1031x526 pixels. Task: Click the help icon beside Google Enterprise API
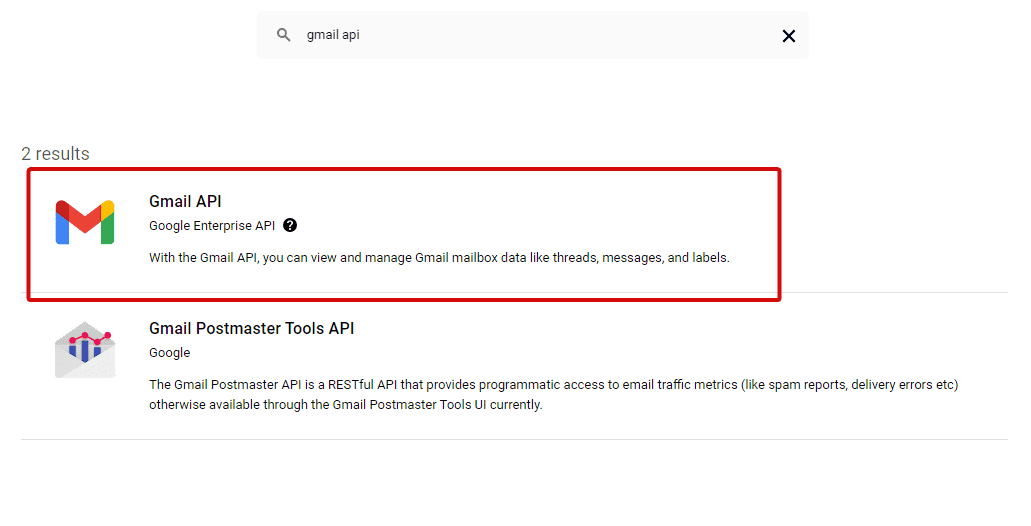(290, 226)
